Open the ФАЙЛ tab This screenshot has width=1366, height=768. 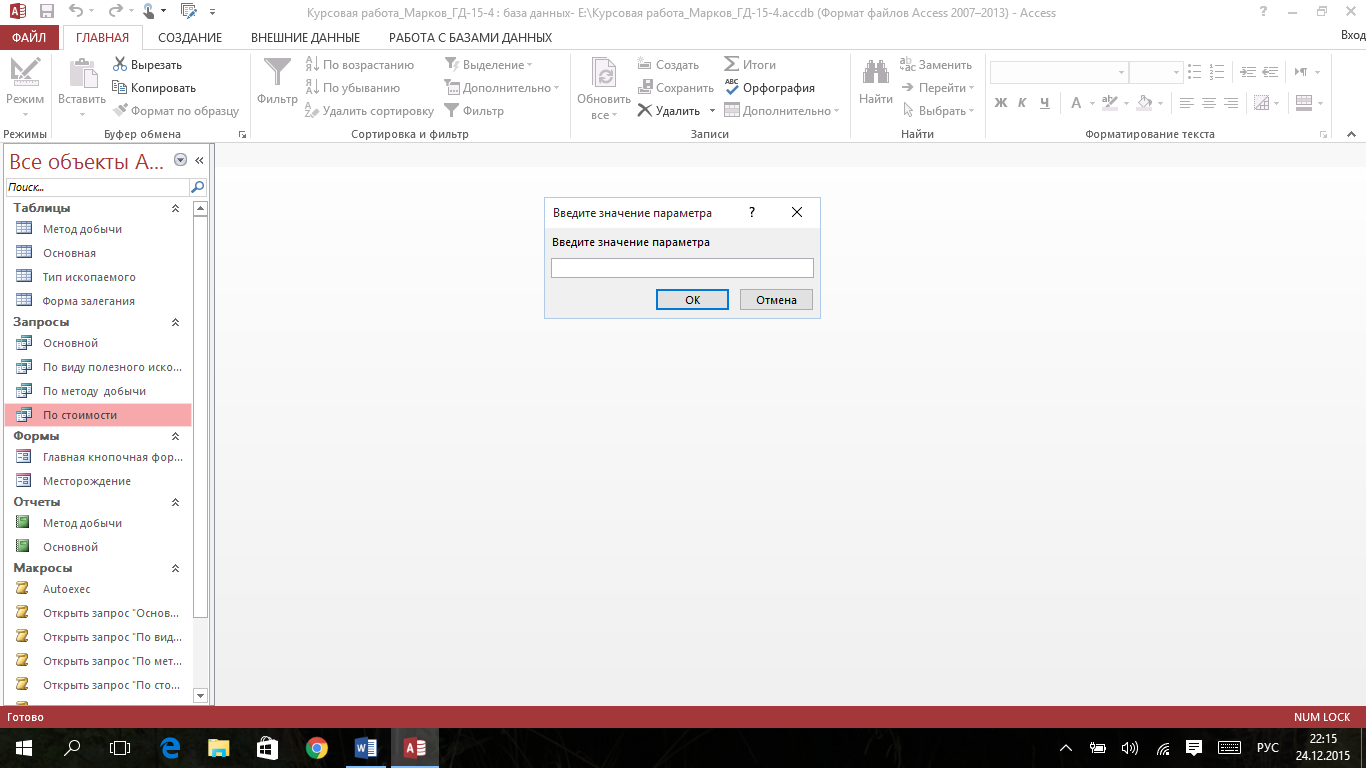click(29, 37)
